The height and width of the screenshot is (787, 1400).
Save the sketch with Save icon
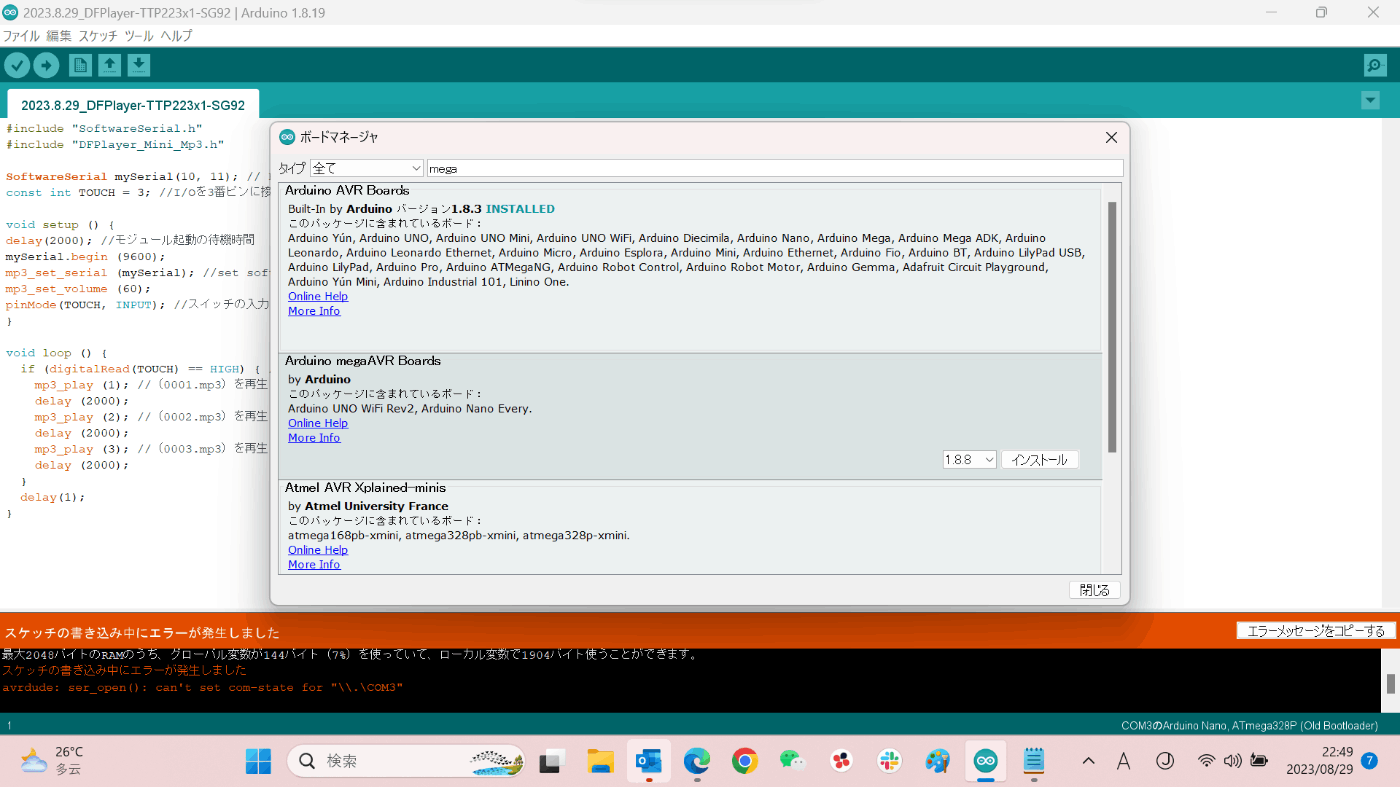139,65
